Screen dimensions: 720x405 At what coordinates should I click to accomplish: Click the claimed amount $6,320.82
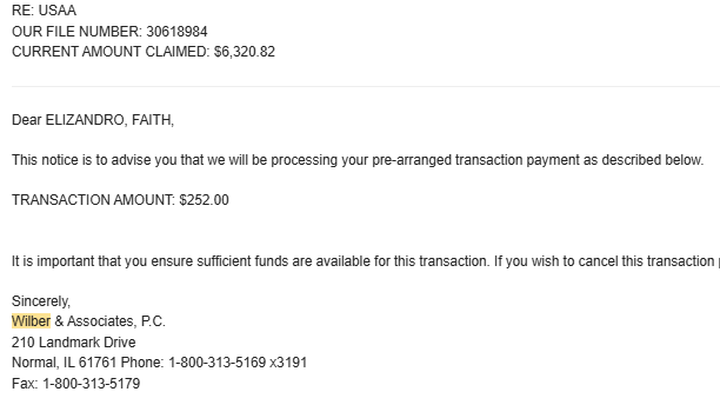pos(244,51)
